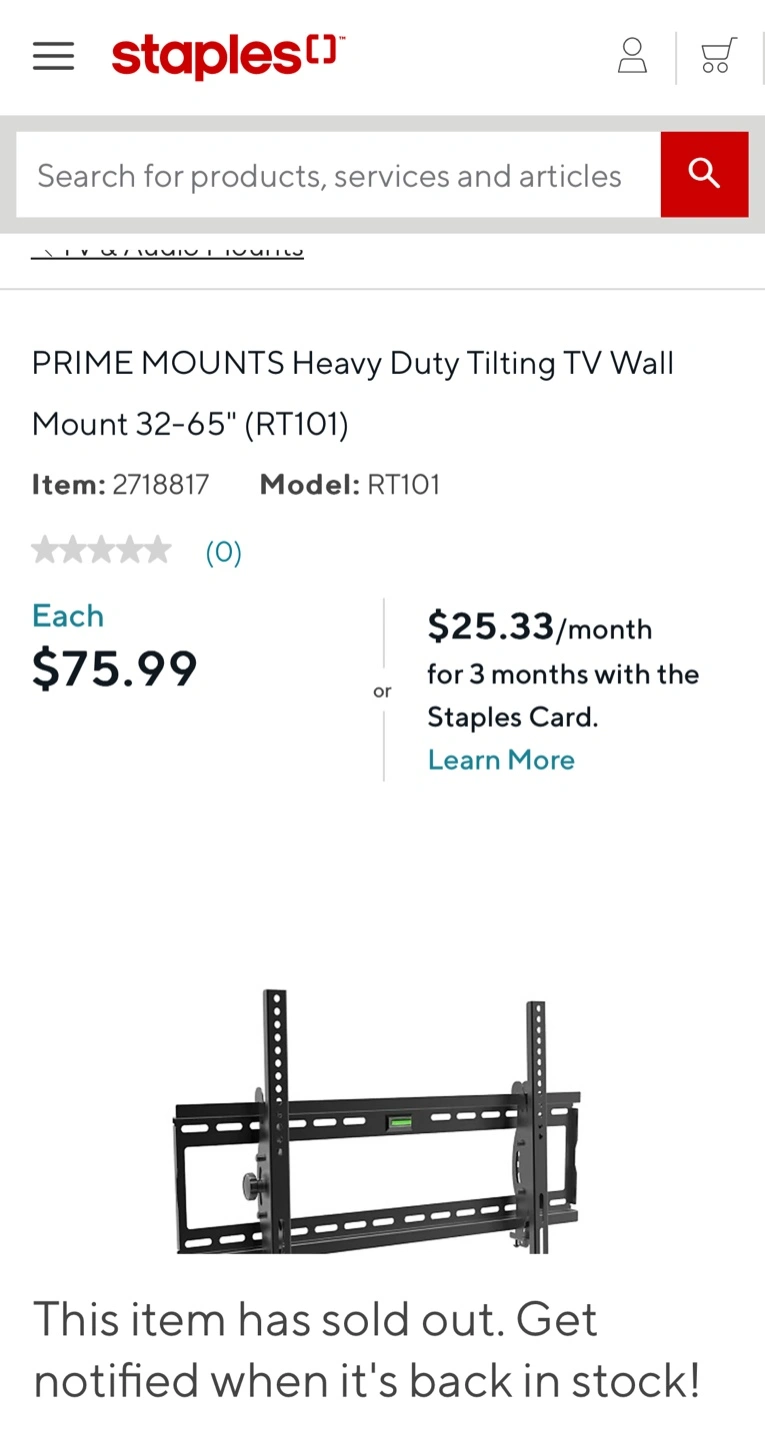The width and height of the screenshot is (765, 1440).
Task: Click the sold out notification message
Action: coord(367,1350)
